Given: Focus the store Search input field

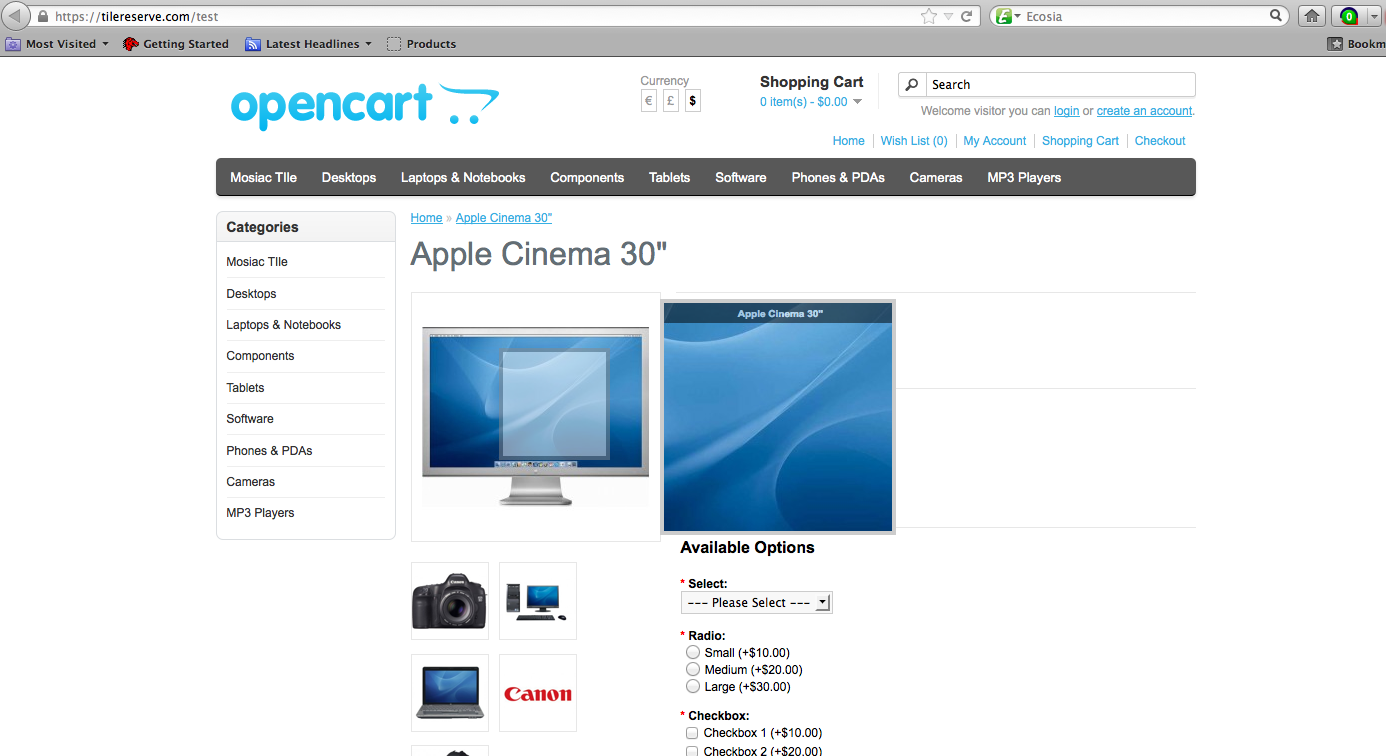Looking at the screenshot, I should (1060, 85).
